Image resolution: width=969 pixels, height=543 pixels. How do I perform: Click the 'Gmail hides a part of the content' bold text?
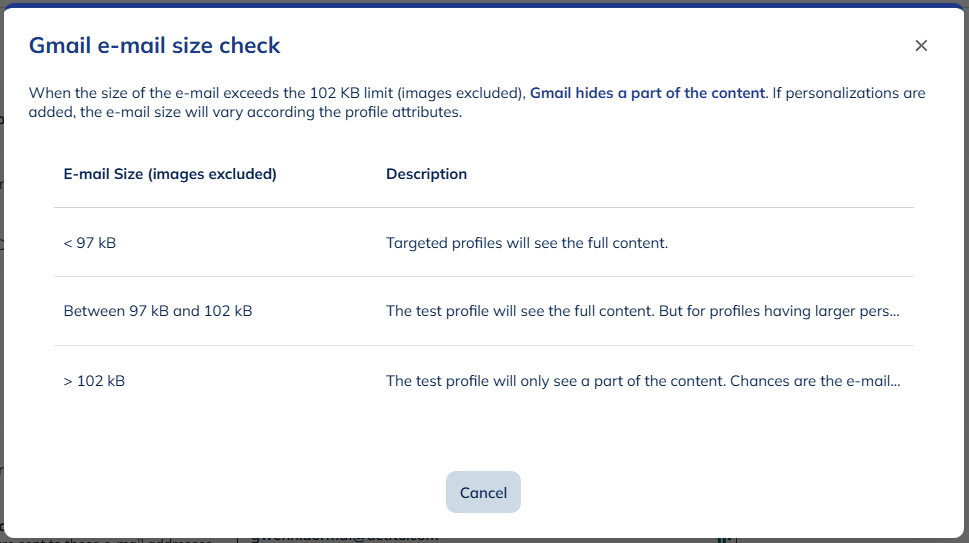[x=647, y=93]
